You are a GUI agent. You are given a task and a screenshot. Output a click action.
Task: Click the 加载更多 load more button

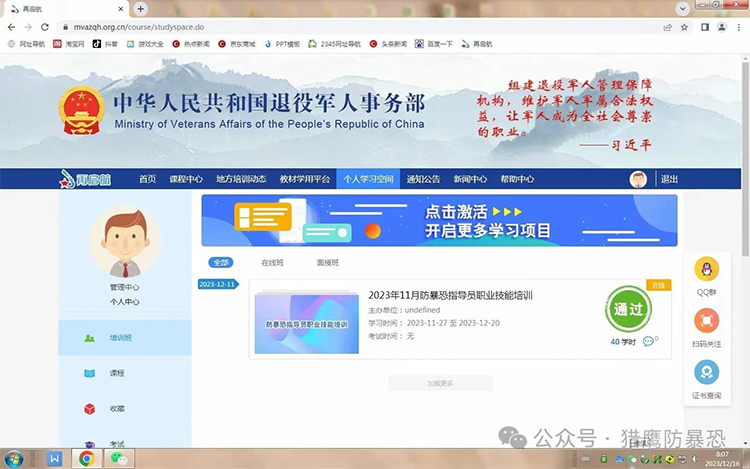point(441,383)
